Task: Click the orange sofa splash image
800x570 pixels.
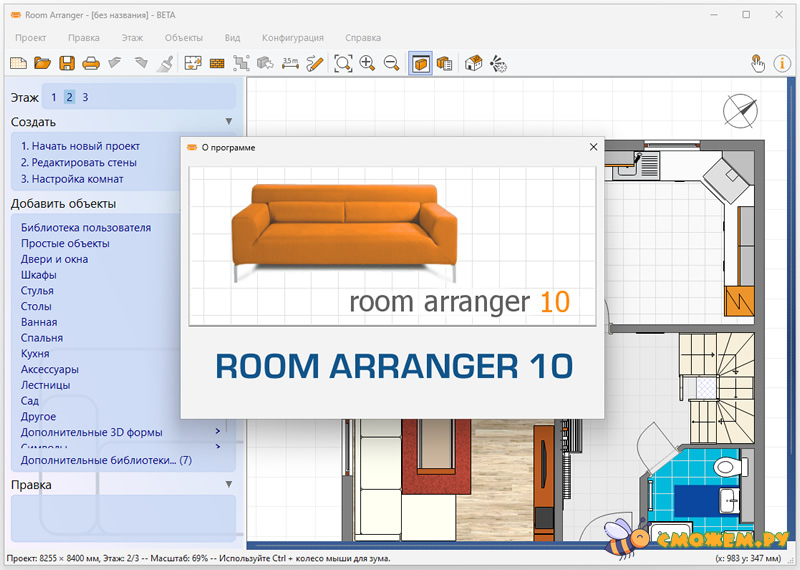Action: (344, 233)
